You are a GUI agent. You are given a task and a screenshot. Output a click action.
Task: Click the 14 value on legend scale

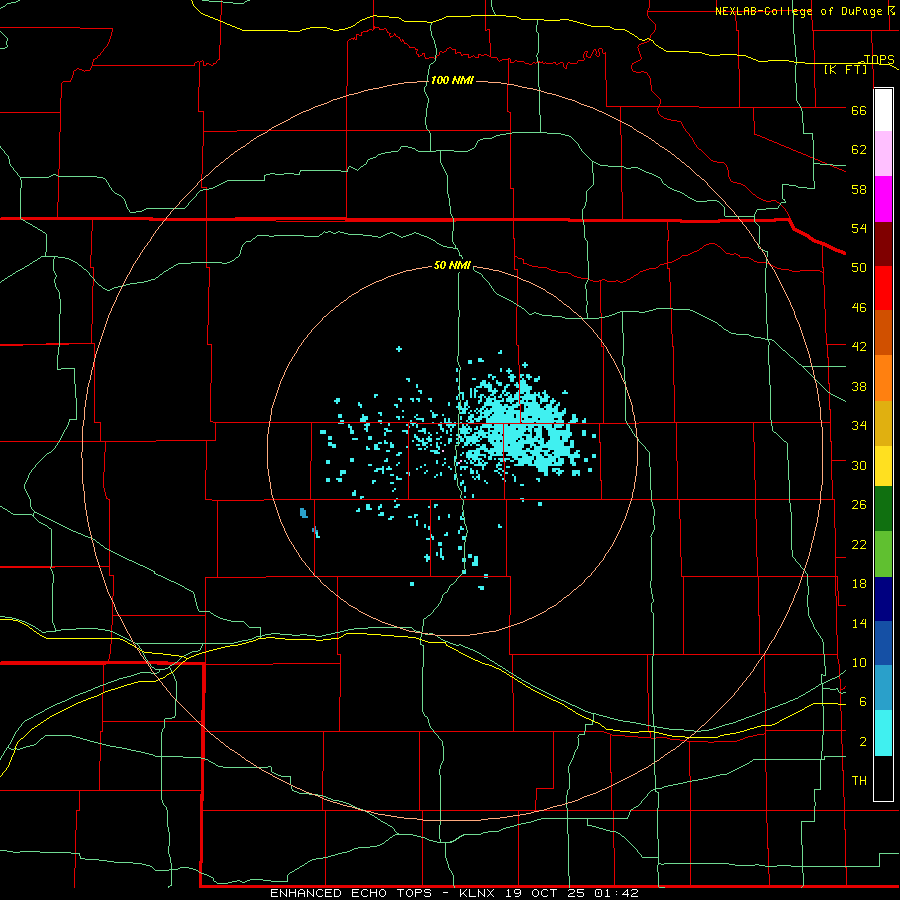859,623
